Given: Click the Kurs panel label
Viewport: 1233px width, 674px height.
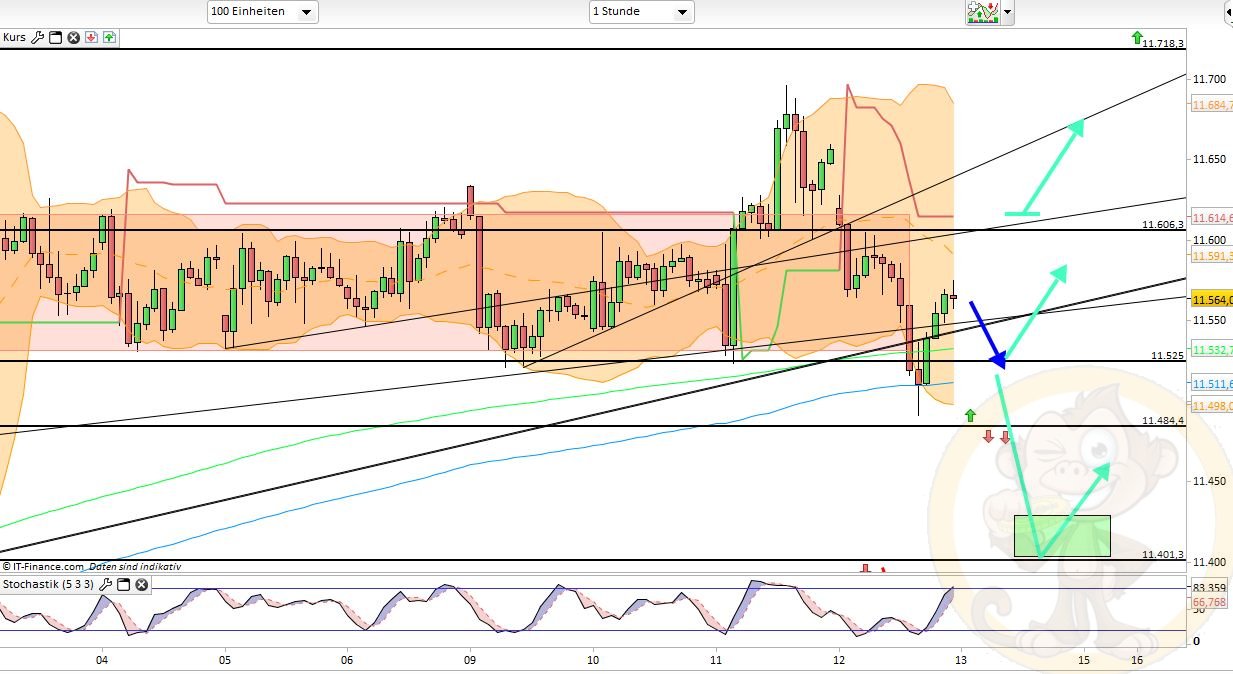Looking at the screenshot, I should 14,38.
